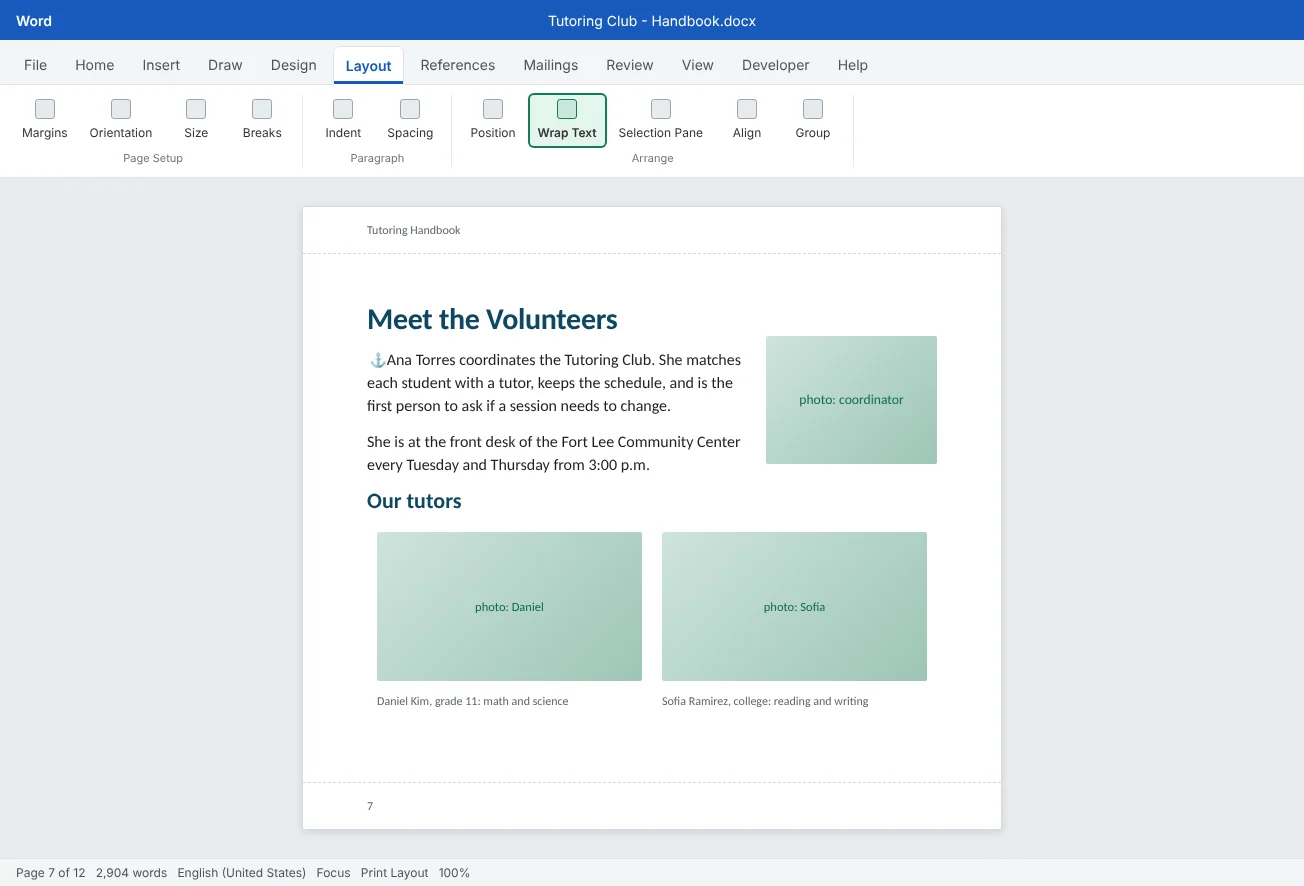Switch to the View tab
The width and height of the screenshot is (1304, 886).
pyautogui.click(x=698, y=65)
